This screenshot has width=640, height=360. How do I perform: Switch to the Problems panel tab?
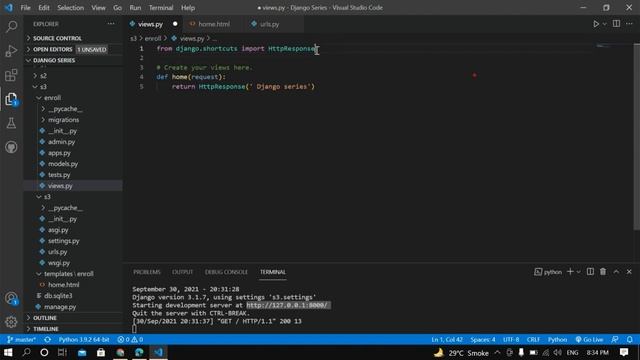pyautogui.click(x=147, y=272)
